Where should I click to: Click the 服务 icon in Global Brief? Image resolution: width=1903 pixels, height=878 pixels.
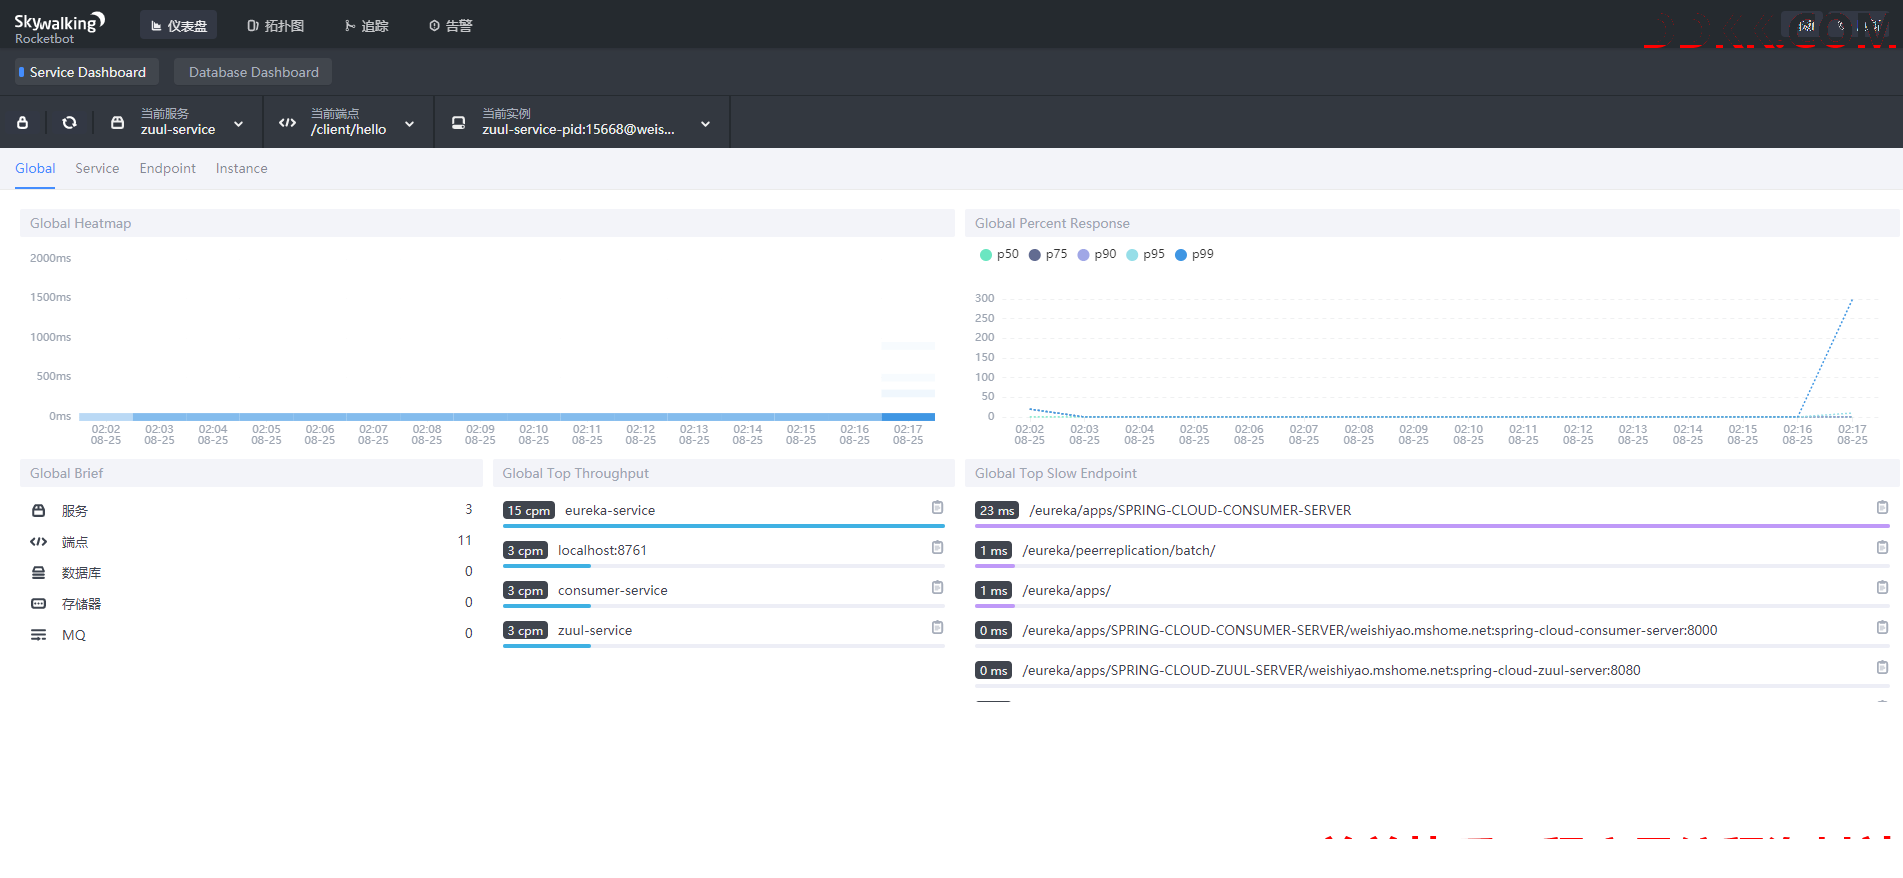coord(38,510)
